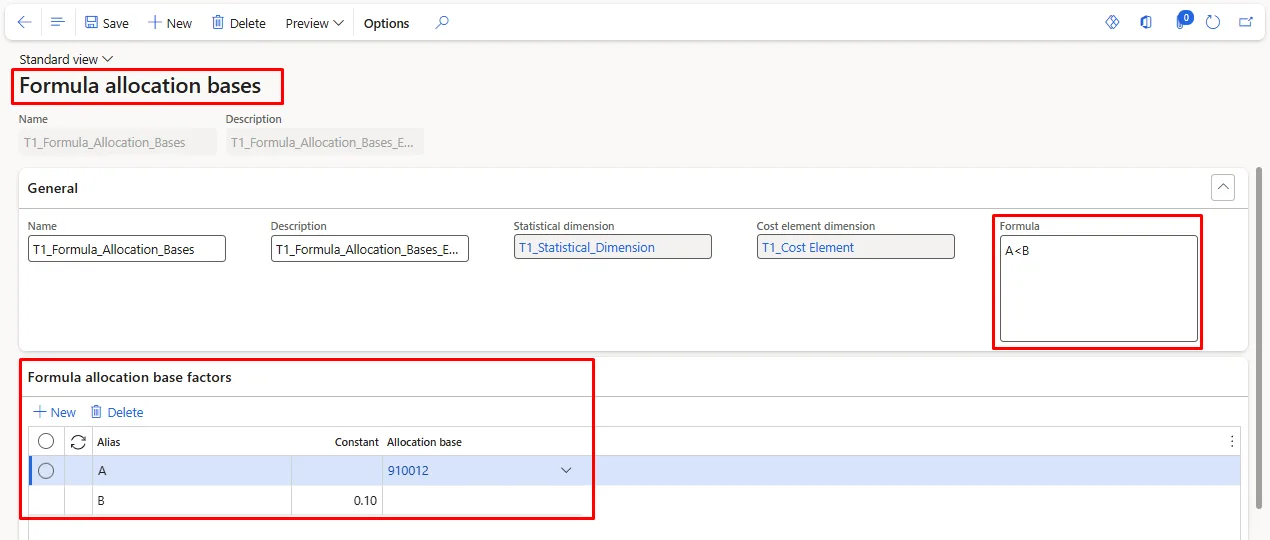Open form in new window icon
The image size is (1270, 540).
[x=1246, y=22]
